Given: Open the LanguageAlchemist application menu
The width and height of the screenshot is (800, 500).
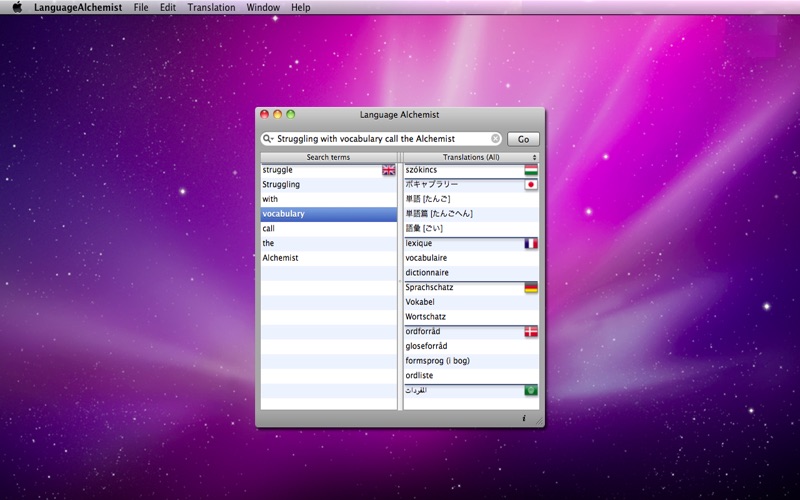Looking at the screenshot, I should 78,7.
